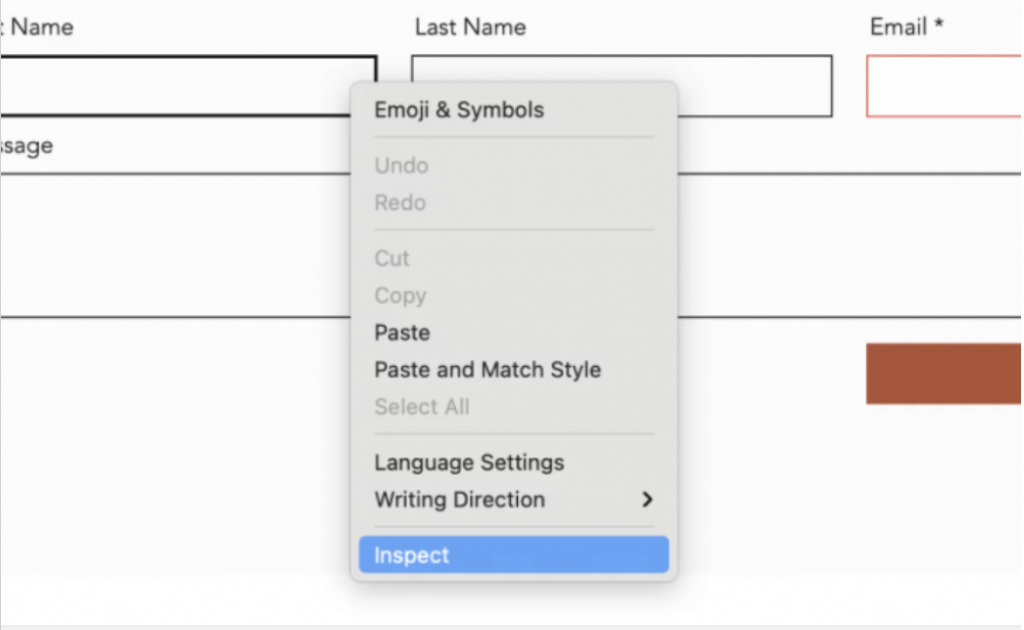Focus the required Email field

tap(950, 86)
